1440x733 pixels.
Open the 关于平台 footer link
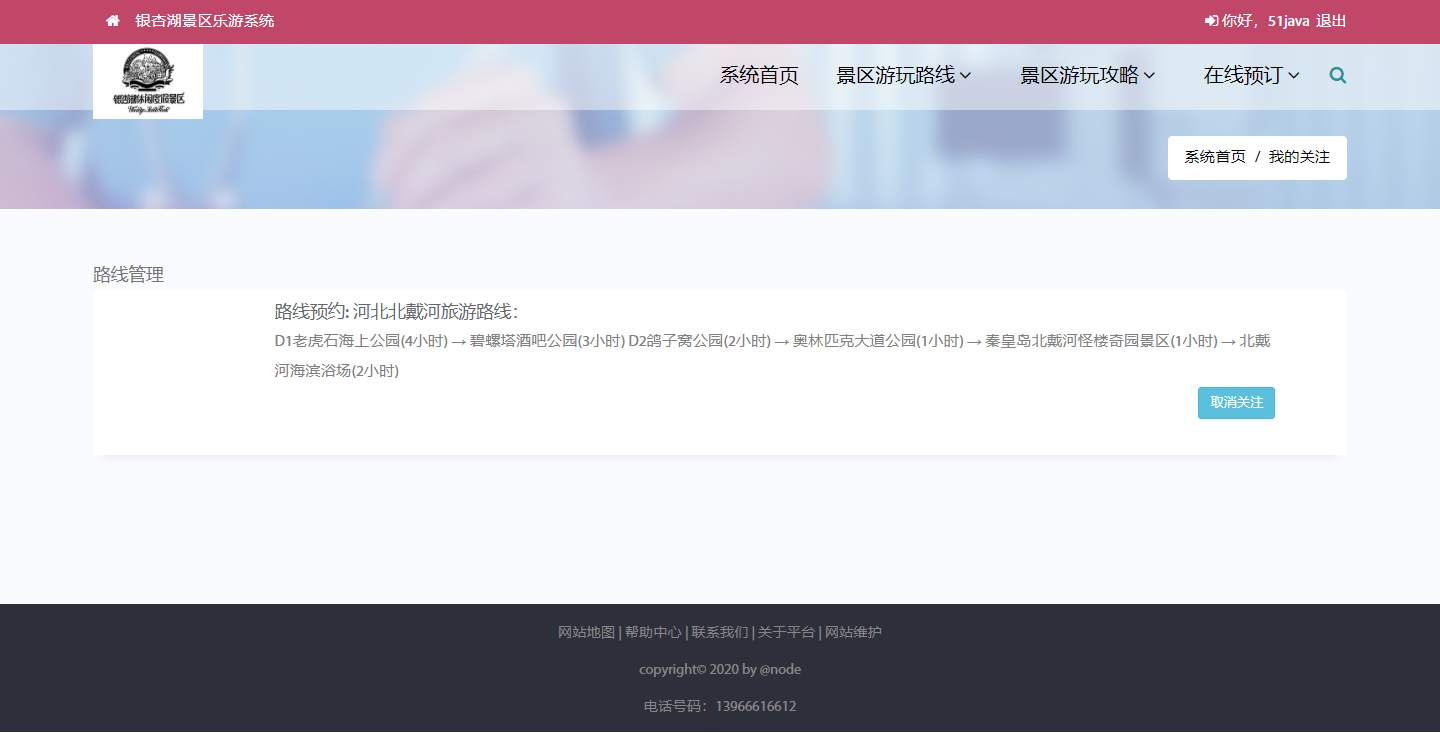(x=786, y=632)
